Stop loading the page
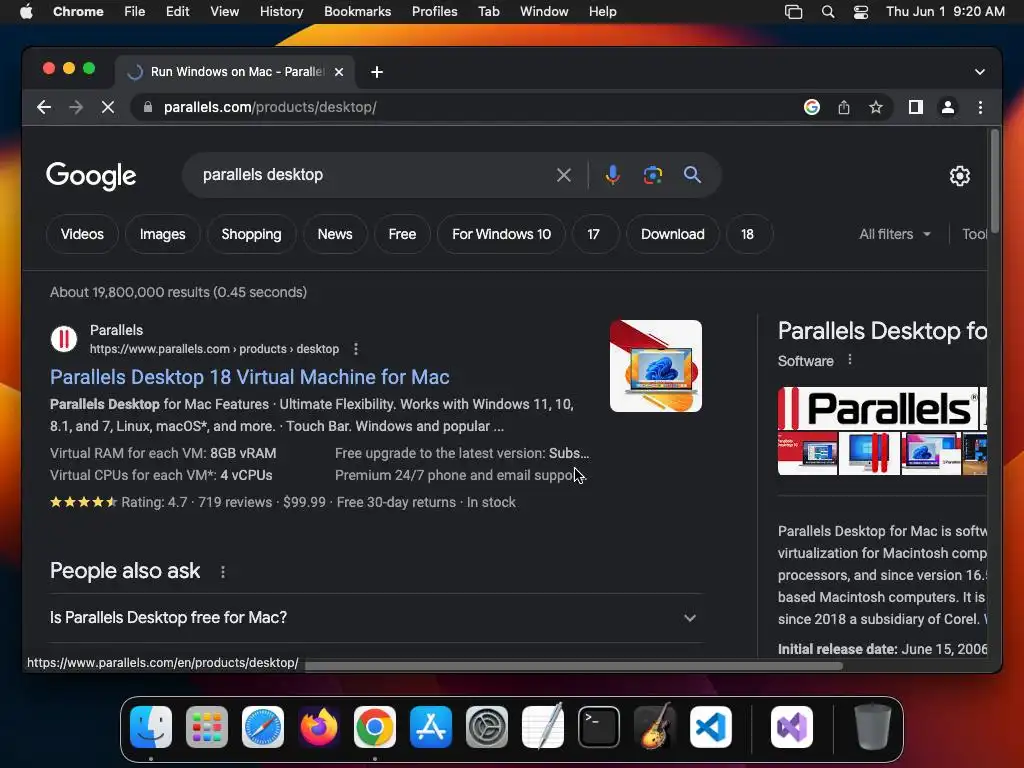 tap(108, 107)
